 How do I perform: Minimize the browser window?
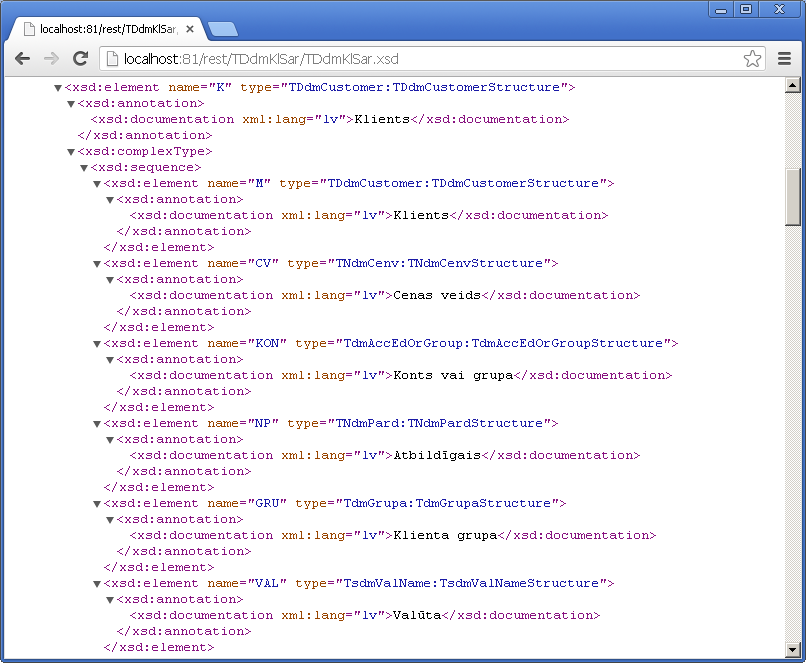pyautogui.click(x=721, y=9)
